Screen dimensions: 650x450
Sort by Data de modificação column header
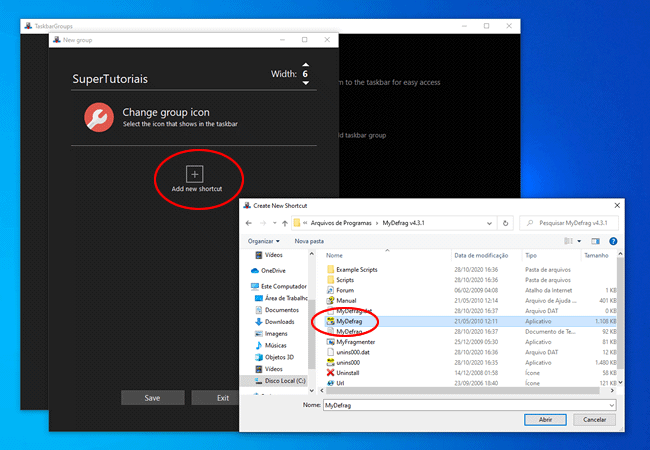pos(483,255)
